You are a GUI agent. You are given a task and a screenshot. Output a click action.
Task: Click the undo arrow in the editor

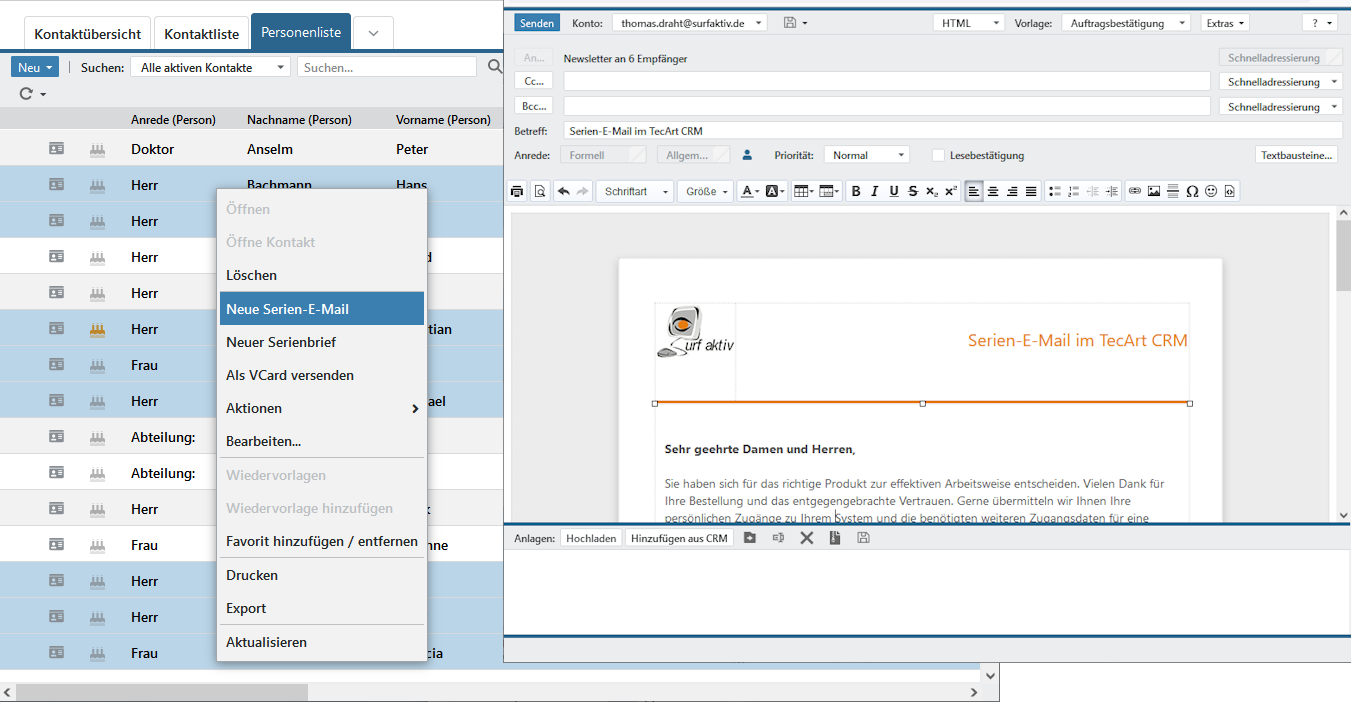pyautogui.click(x=564, y=191)
